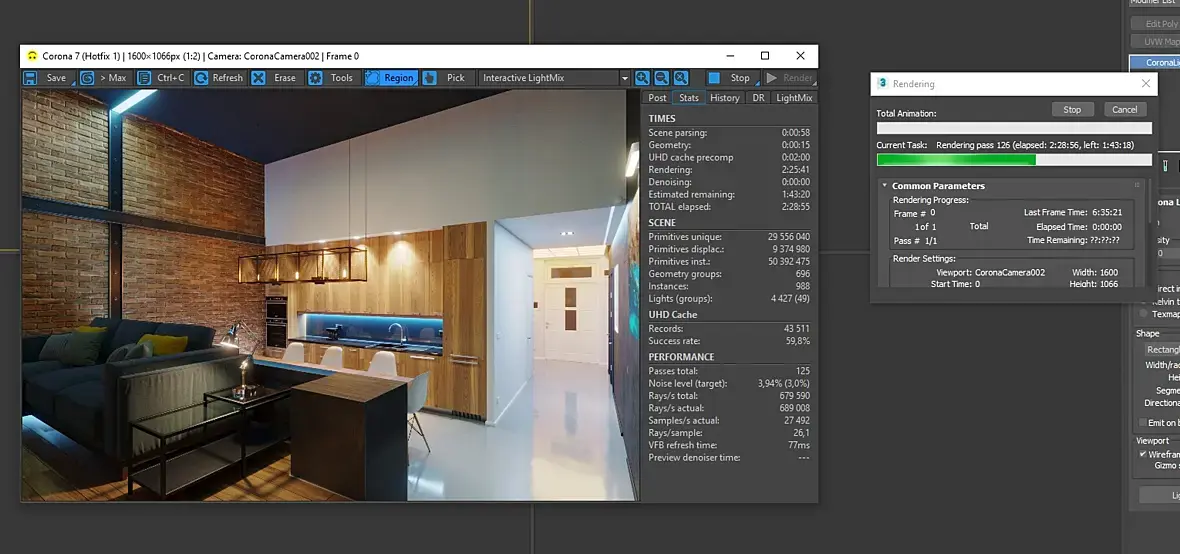
Task: Zoom out with the magnifier minus icon
Action: (x=661, y=78)
